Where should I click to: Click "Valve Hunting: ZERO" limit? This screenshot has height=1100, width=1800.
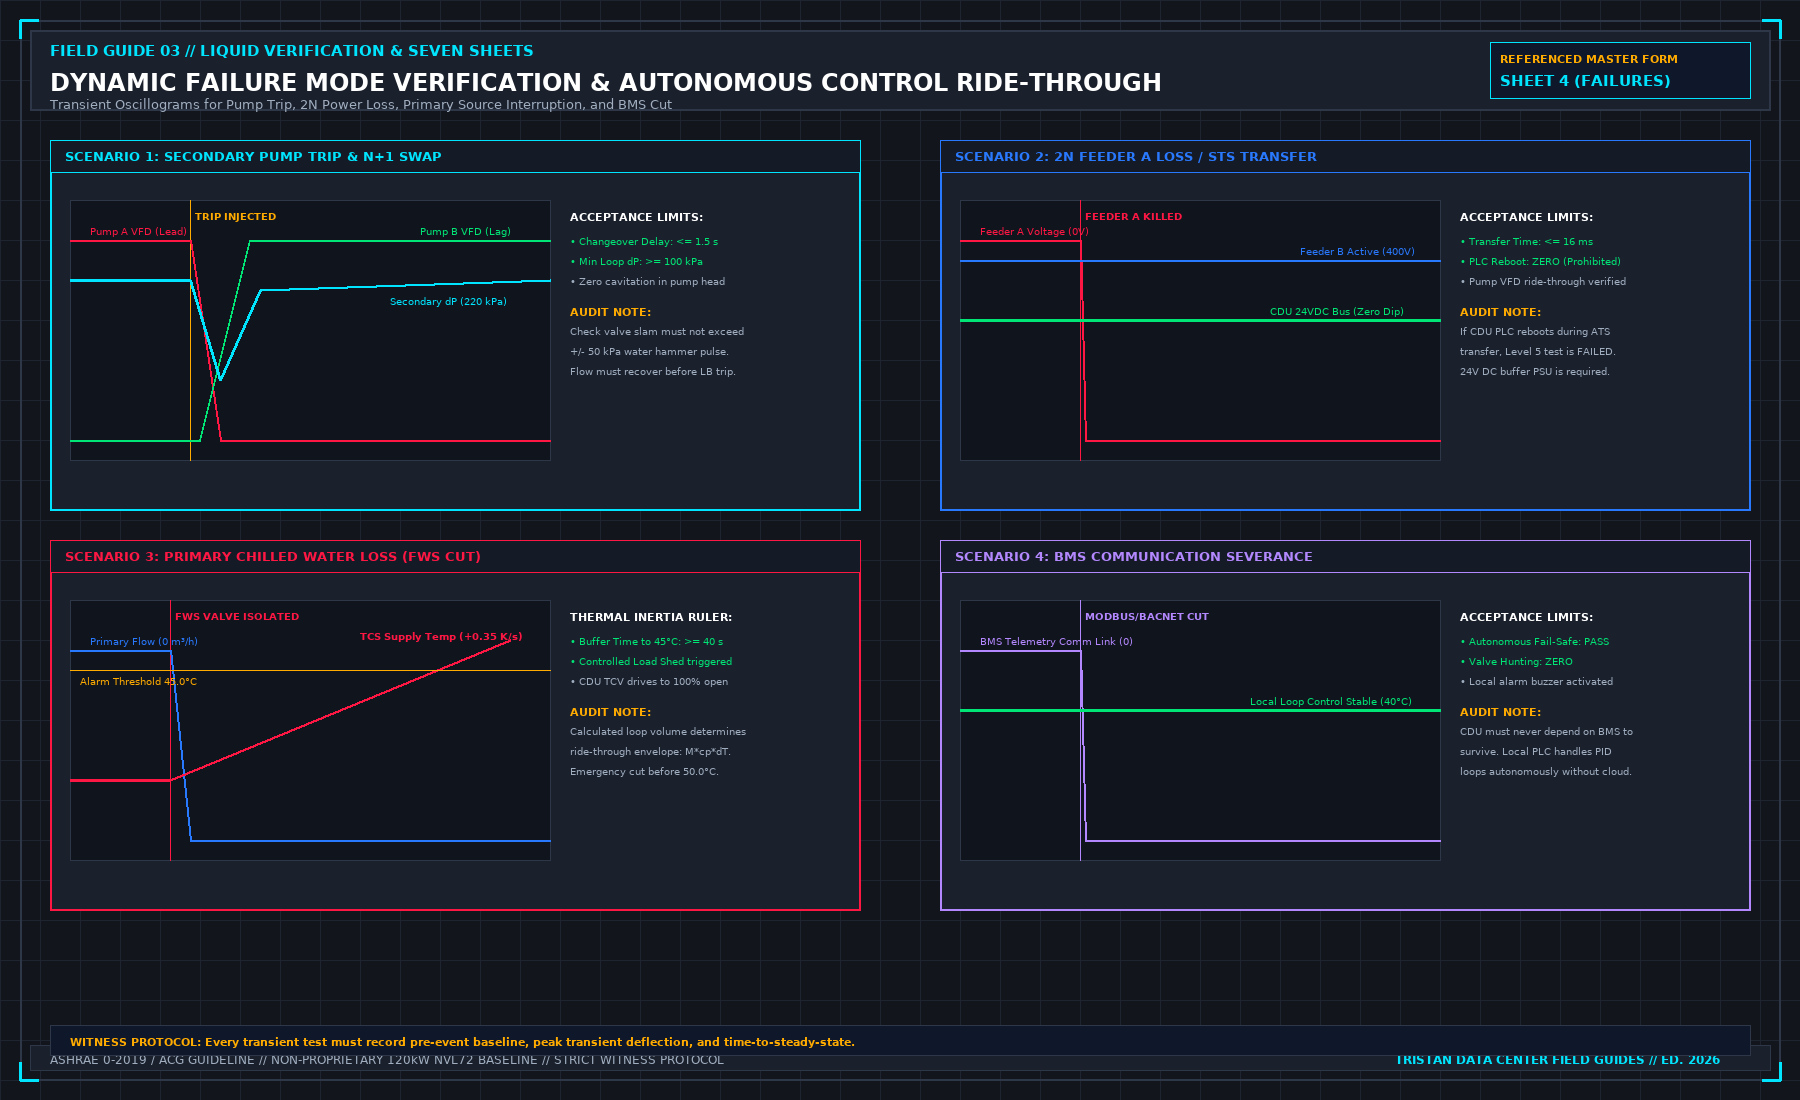pos(1516,662)
